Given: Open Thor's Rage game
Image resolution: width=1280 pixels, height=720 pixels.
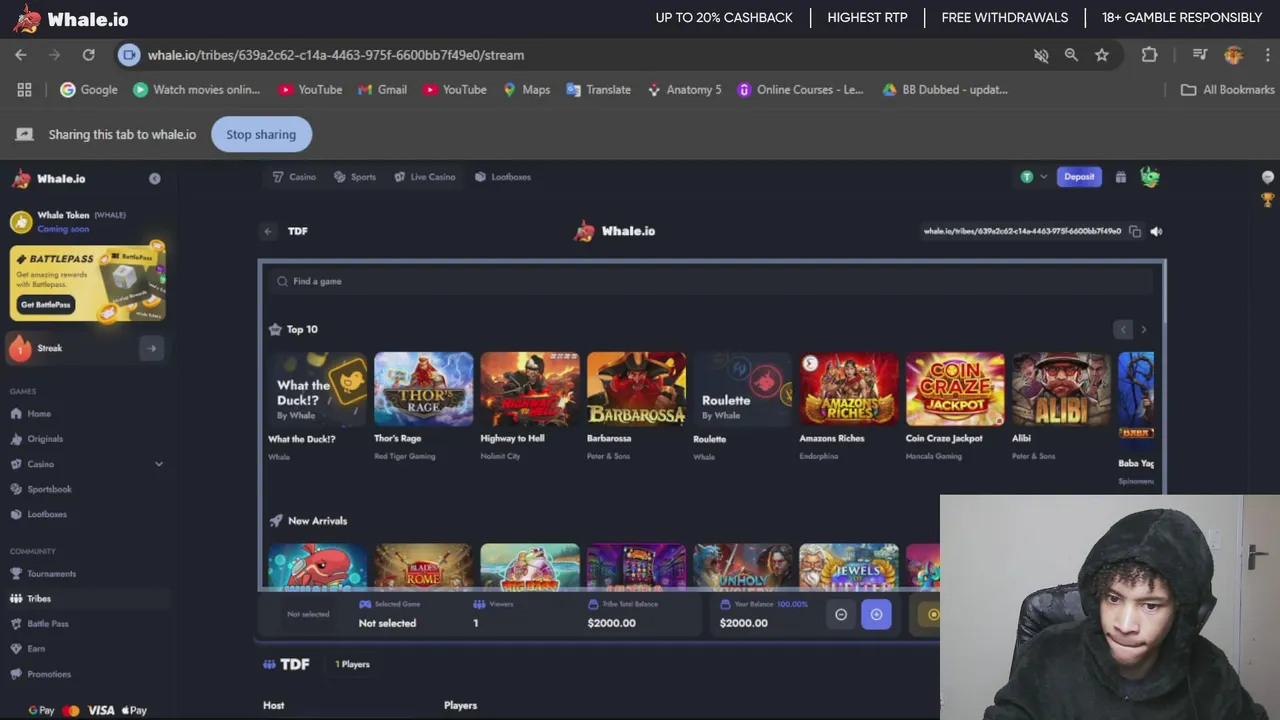Looking at the screenshot, I should point(424,389).
